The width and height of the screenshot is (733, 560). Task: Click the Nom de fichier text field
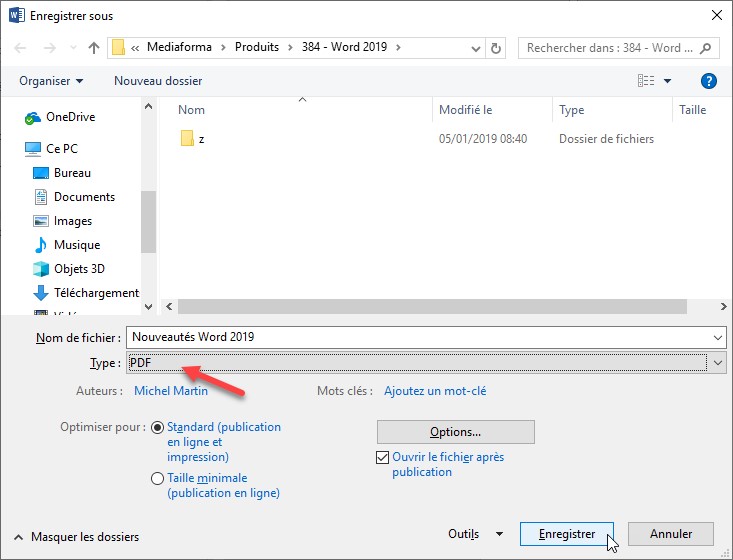tap(420, 337)
